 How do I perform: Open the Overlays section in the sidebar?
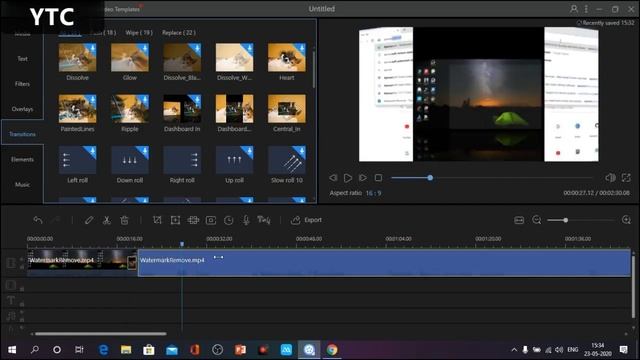click(22, 109)
